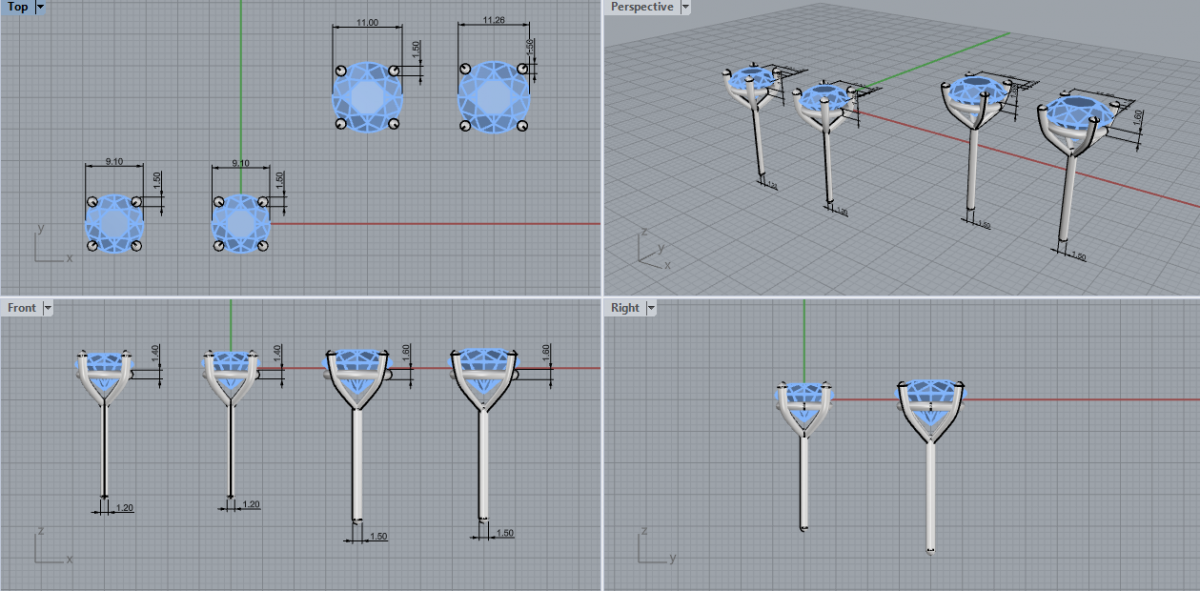The image size is (1200, 591).
Task: Select the Front viewport title label
Action: pos(22,308)
